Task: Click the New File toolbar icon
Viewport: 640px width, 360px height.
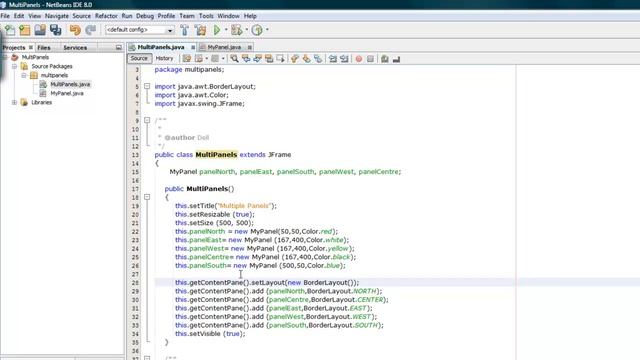Action: tap(10, 30)
